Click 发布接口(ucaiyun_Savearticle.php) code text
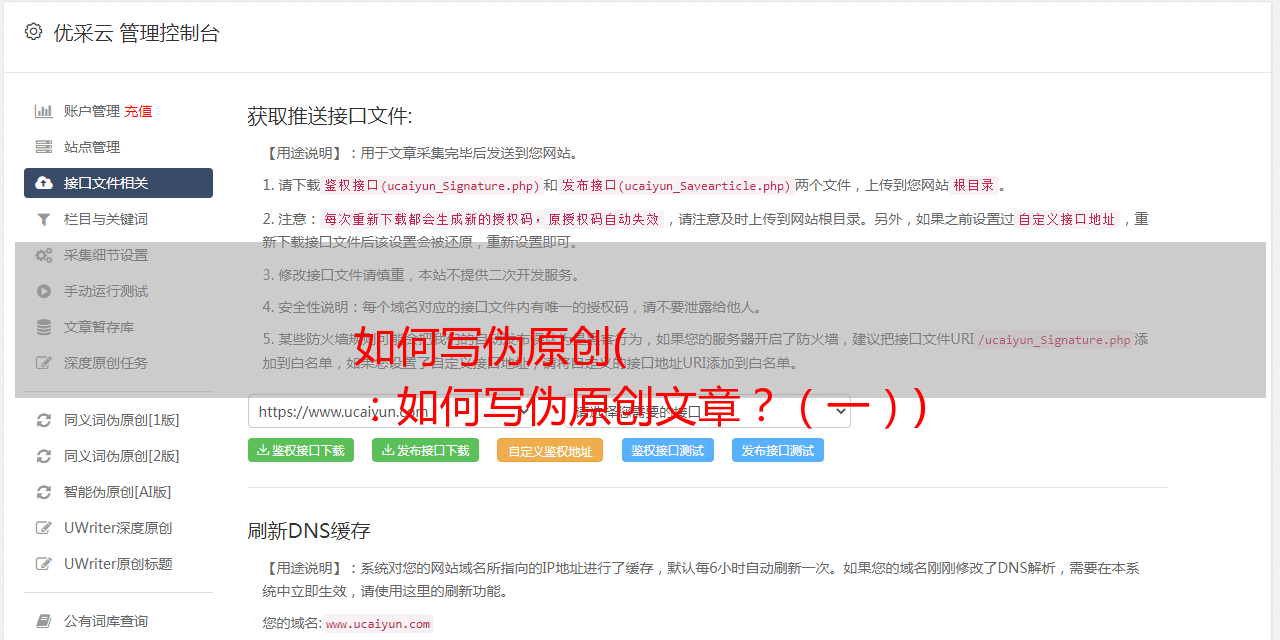Screen dimensions: 1280x640 click(x=677, y=185)
